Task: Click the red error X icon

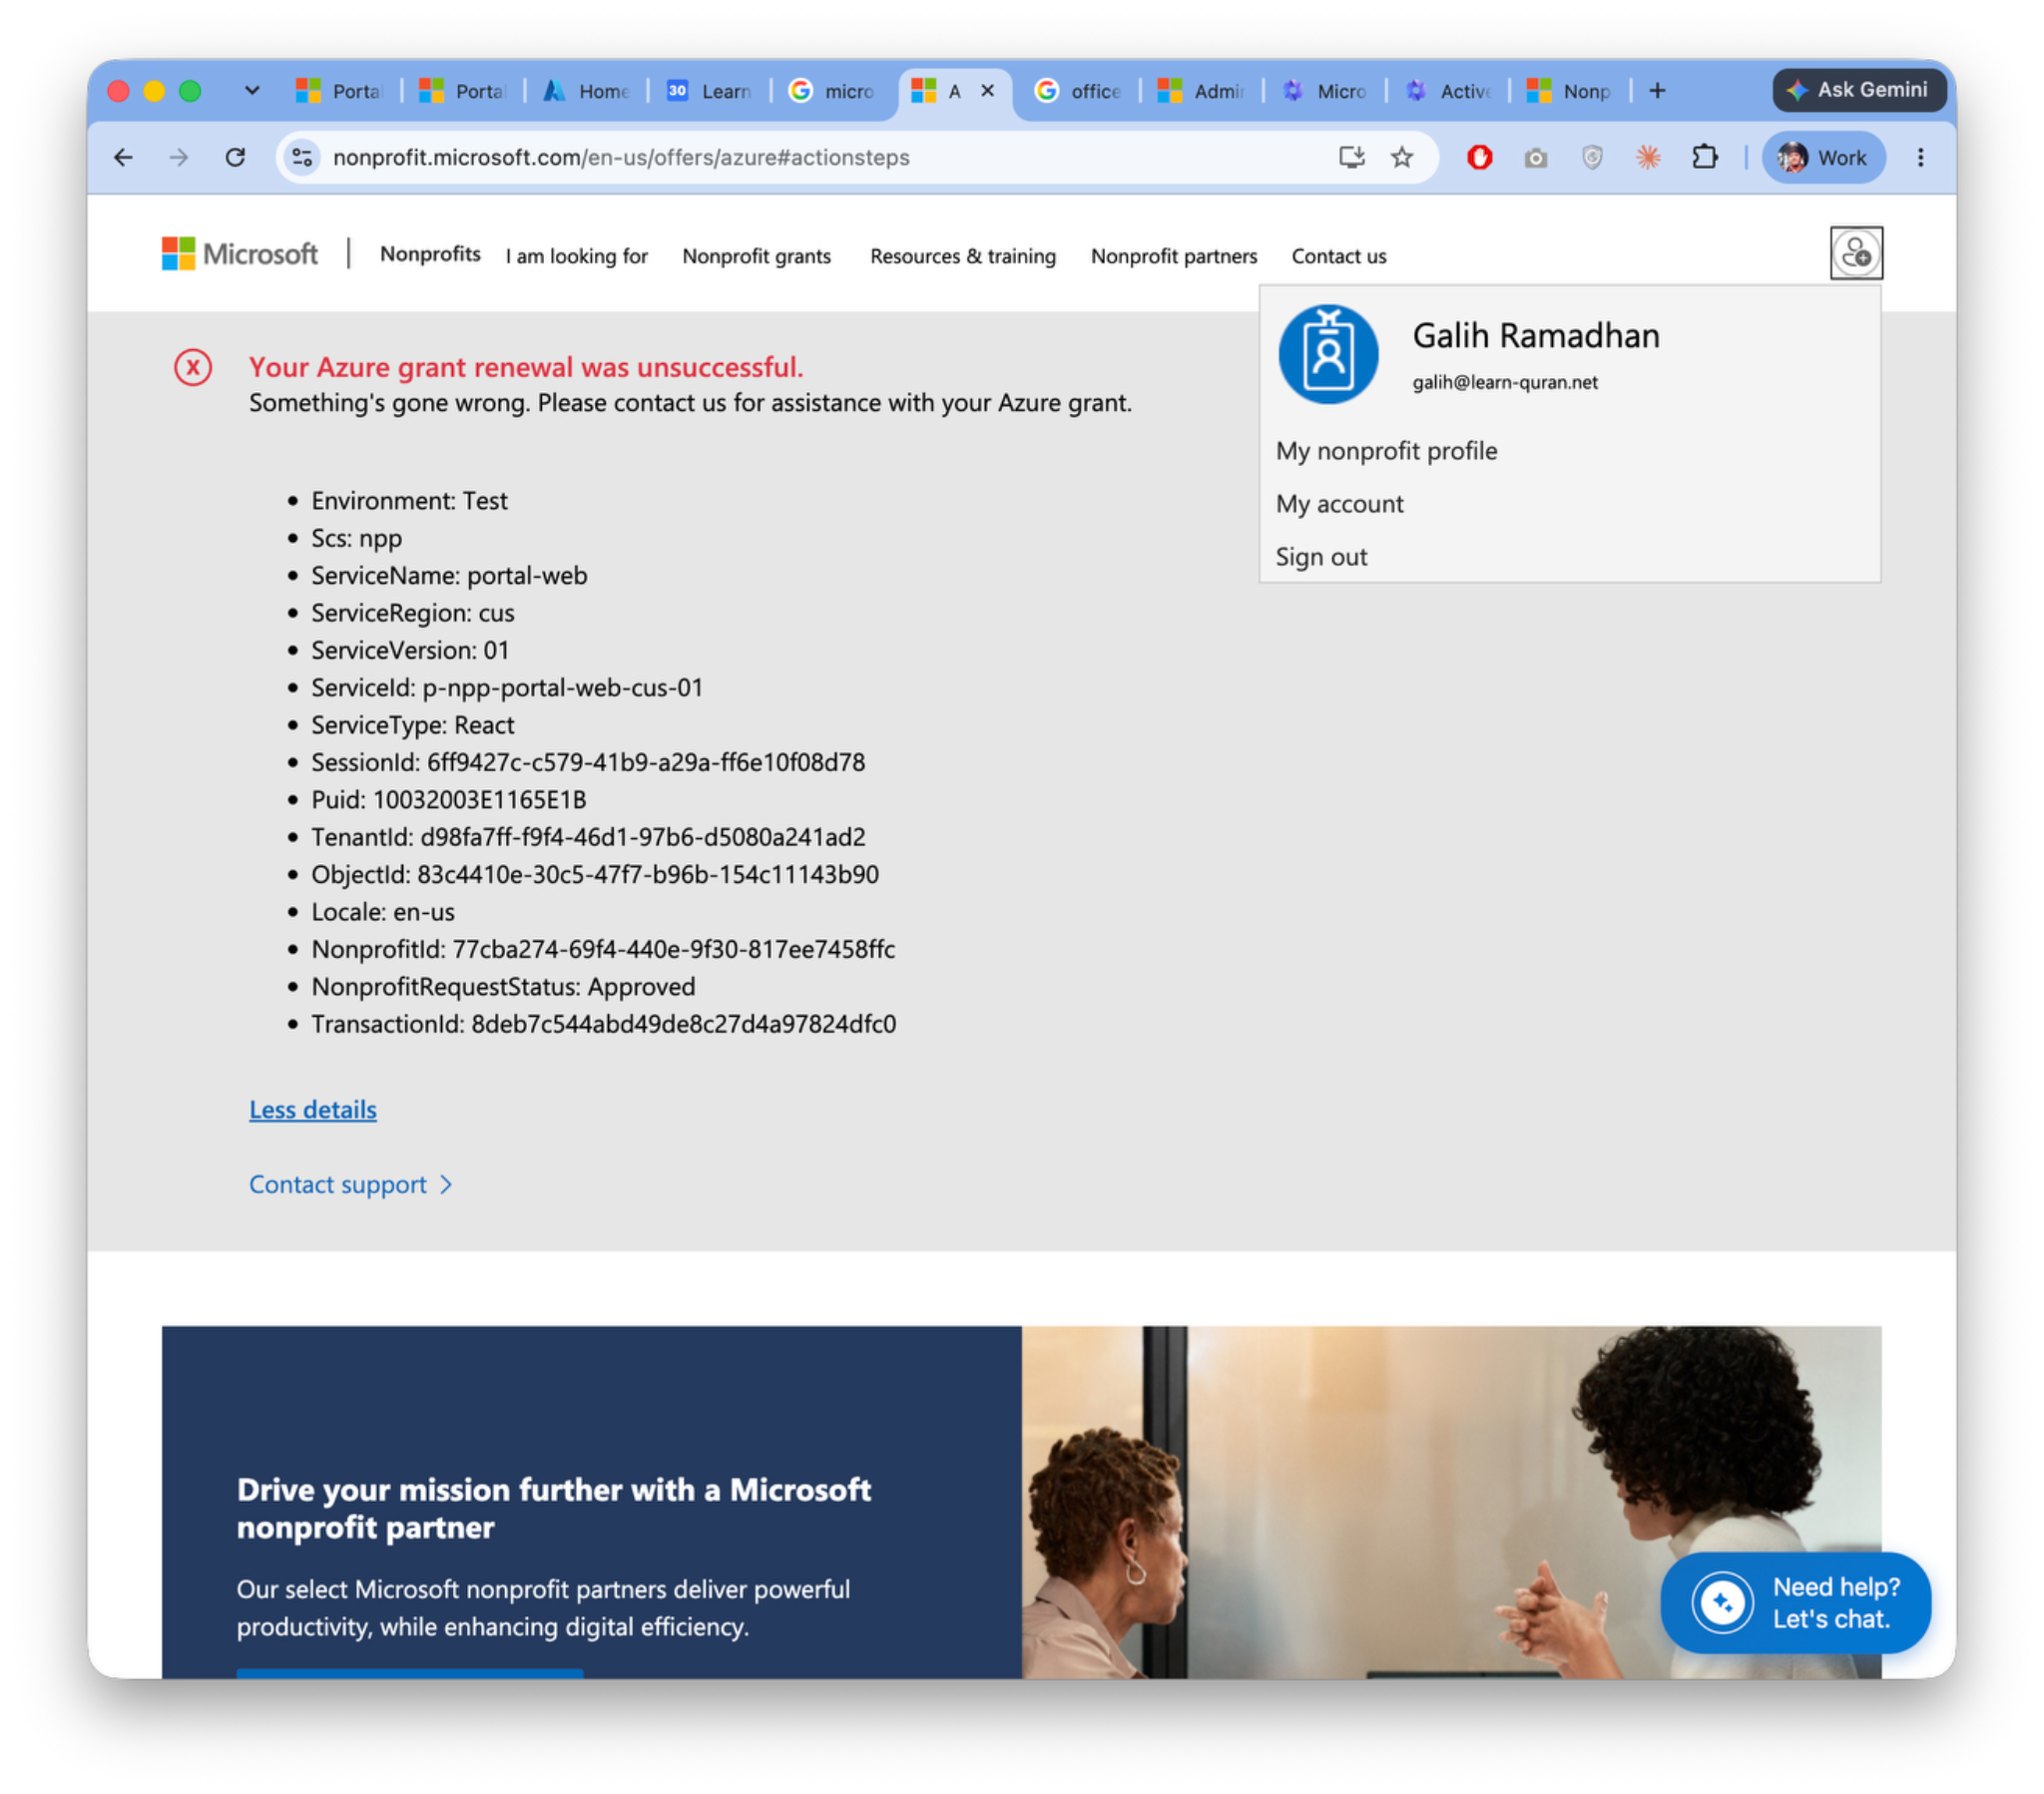Action: [193, 368]
